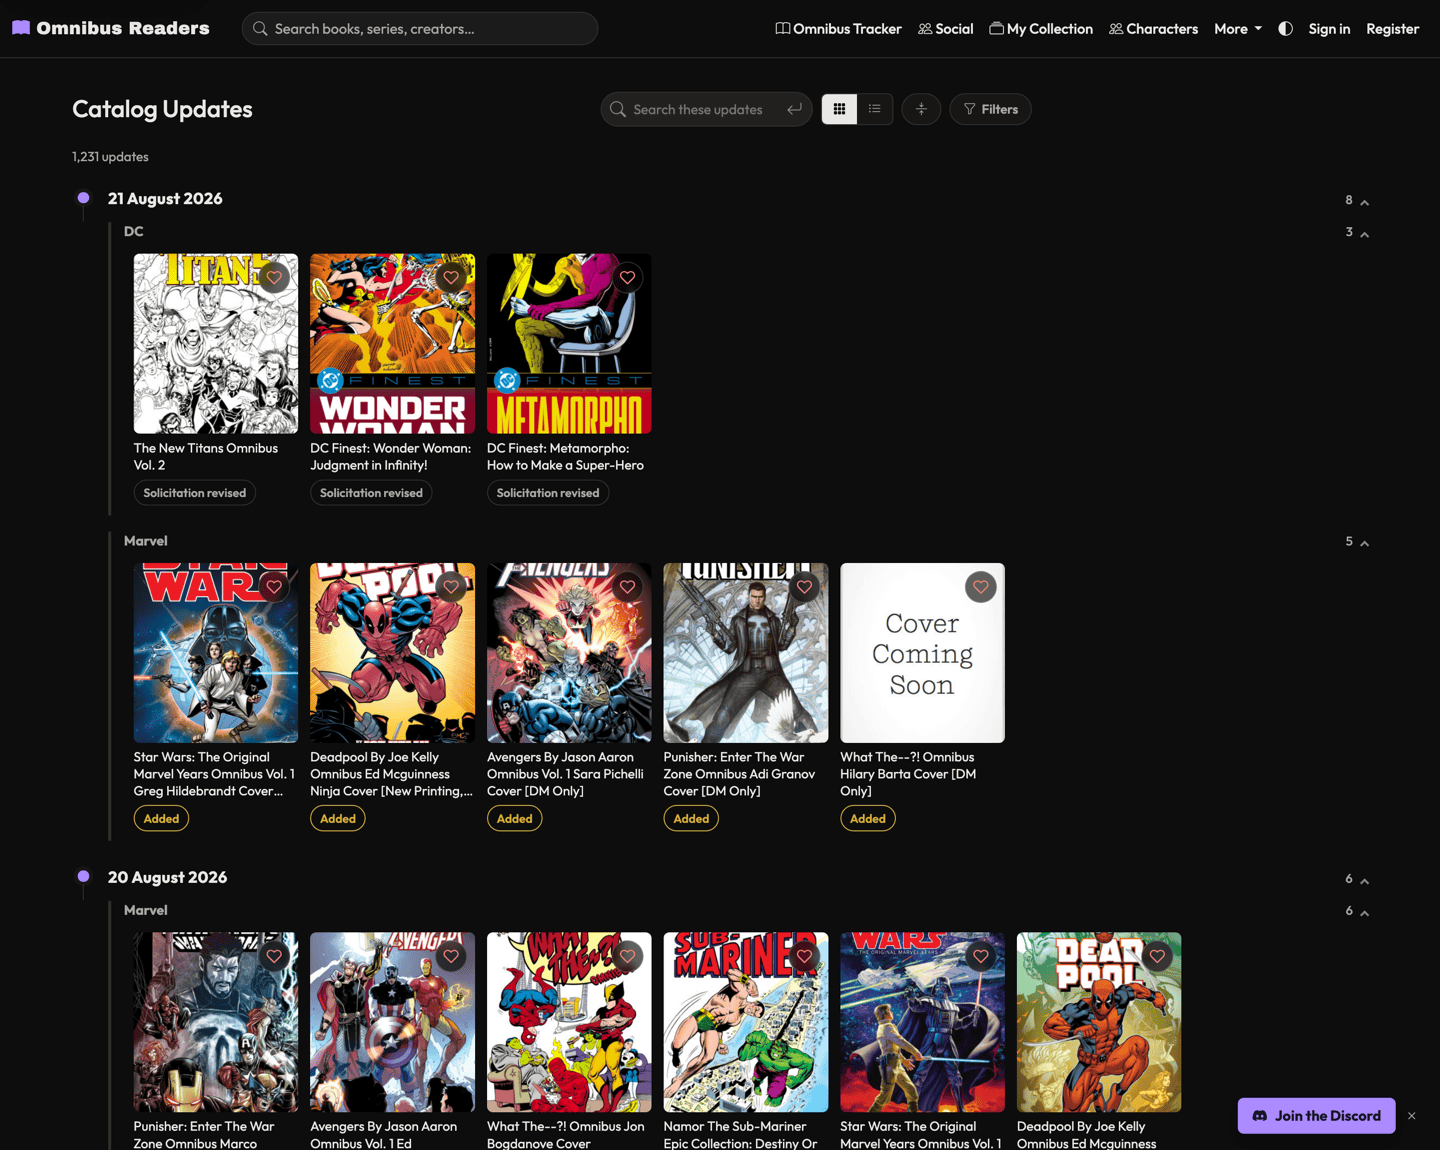Viewport: 1440px width, 1150px height.
Task: Heart the What The--?! Jon Bogdanove cover
Action: (627, 956)
